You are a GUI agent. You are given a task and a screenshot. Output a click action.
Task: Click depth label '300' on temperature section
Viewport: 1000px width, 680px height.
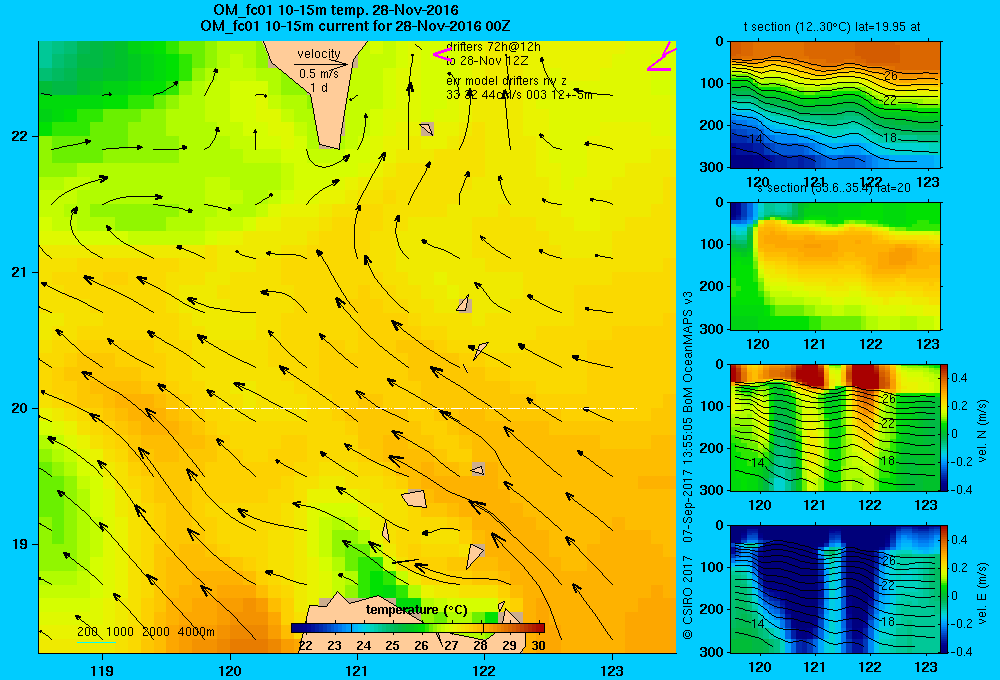(x=712, y=167)
